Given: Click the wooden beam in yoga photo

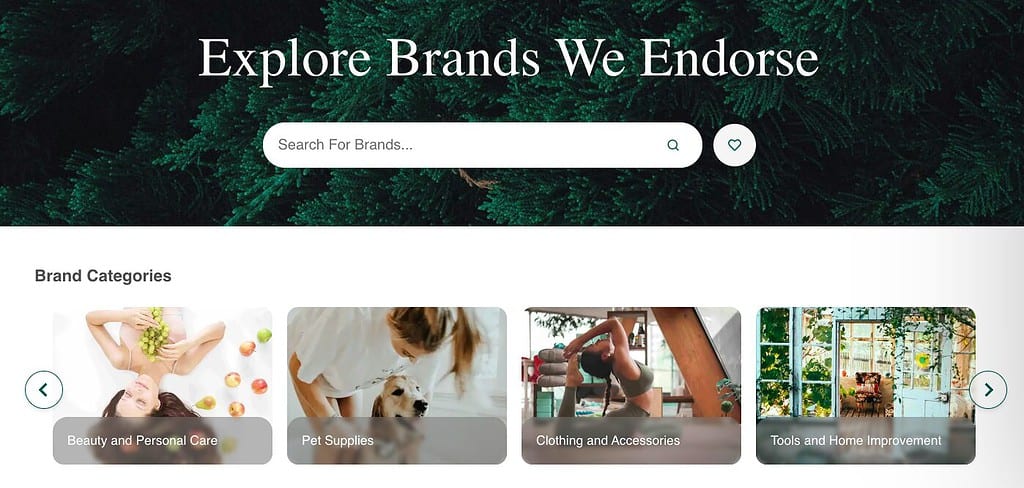Looking at the screenshot, I should pos(692,359).
